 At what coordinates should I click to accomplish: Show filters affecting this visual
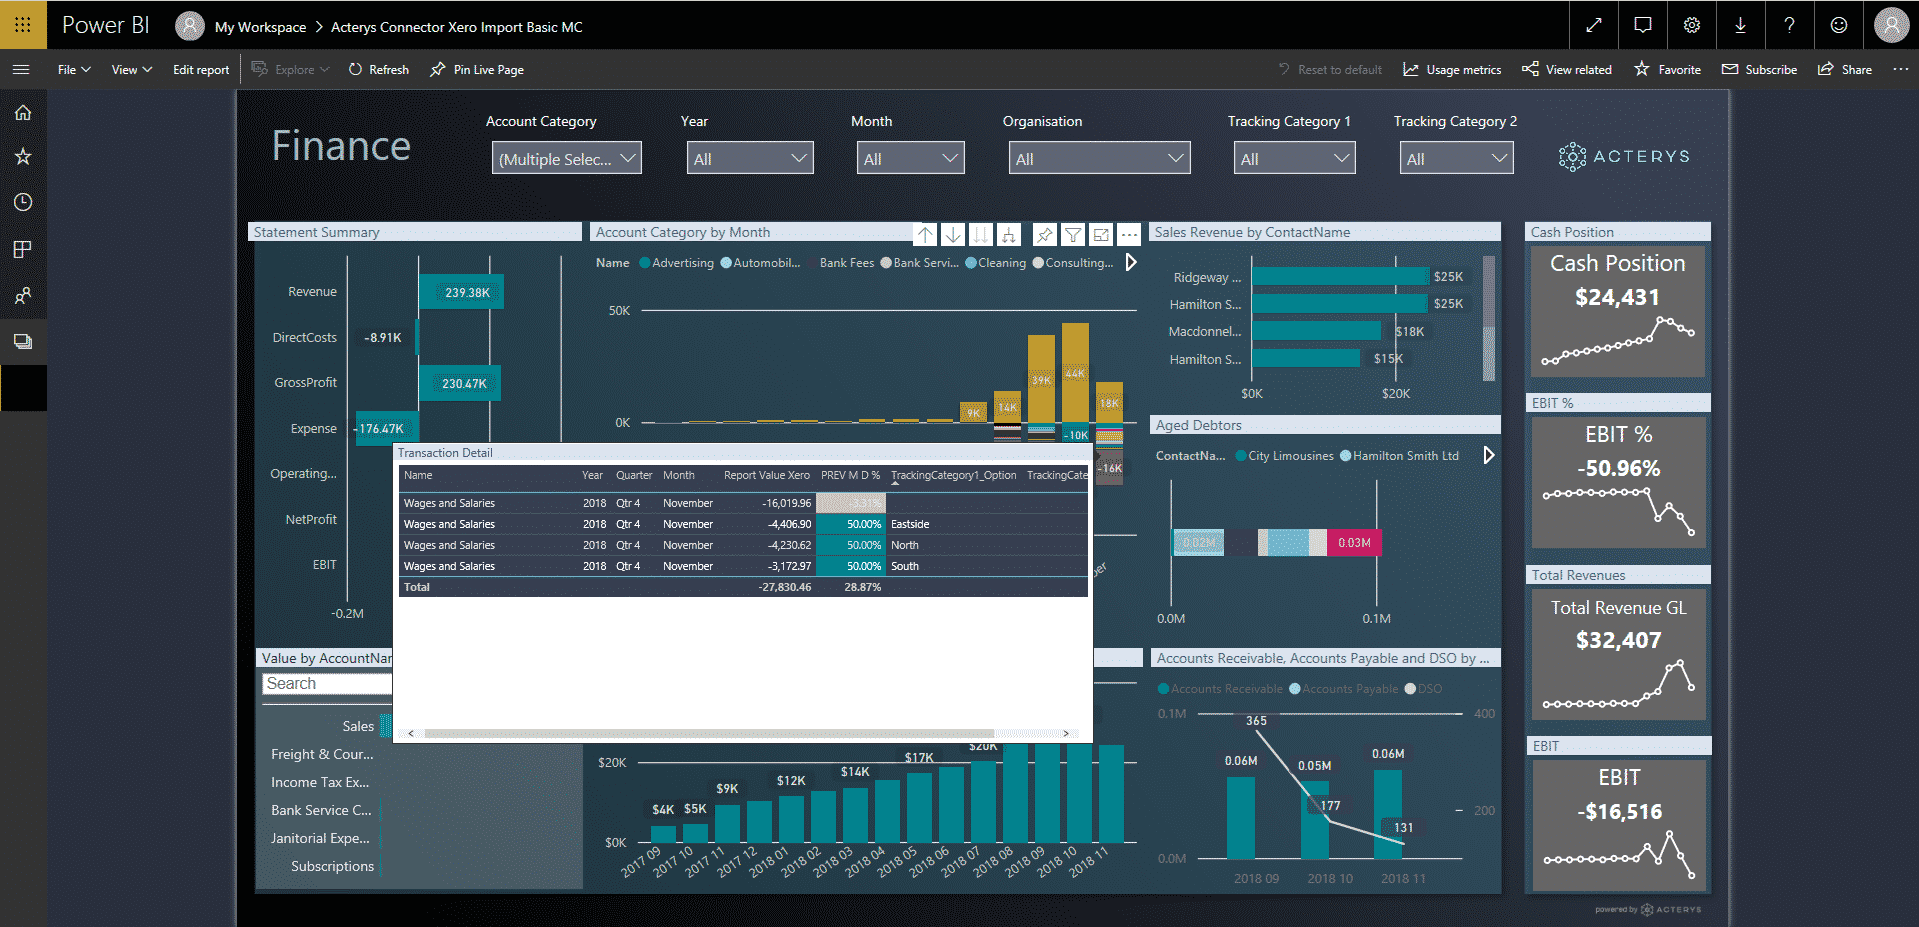pyautogui.click(x=1073, y=235)
